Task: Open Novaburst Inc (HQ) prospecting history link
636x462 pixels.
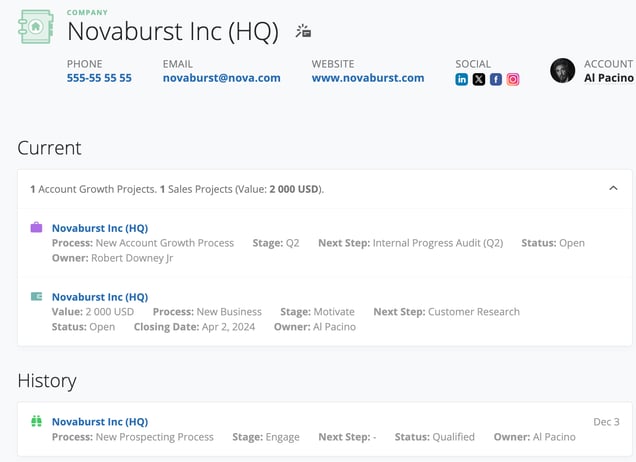Action: point(100,422)
